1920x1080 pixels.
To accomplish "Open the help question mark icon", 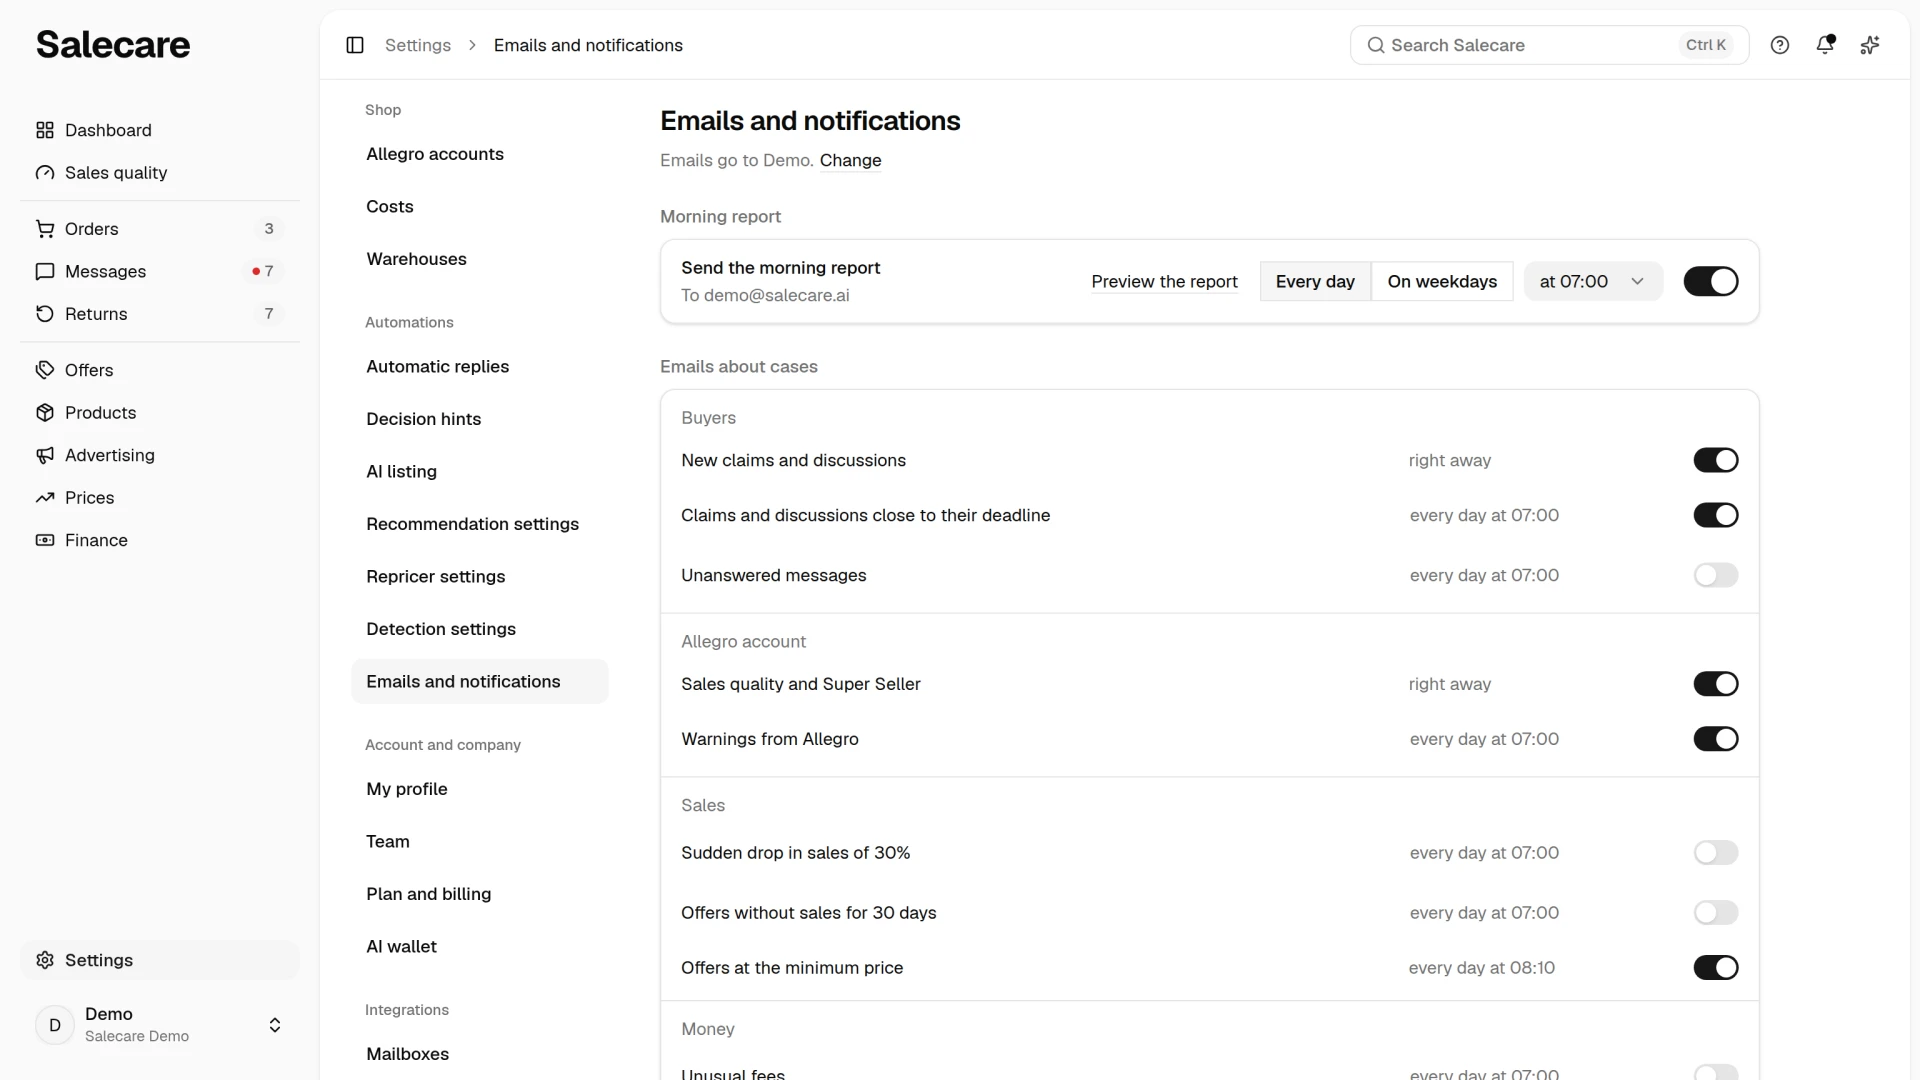I will (x=1780, y=45).
